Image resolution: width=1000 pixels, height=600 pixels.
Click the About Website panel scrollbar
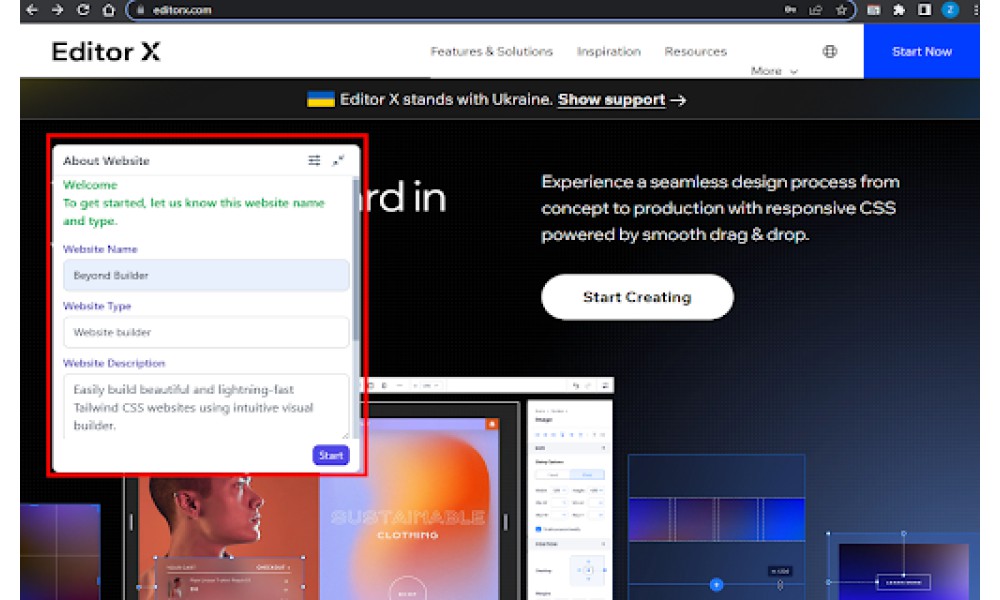355,261
